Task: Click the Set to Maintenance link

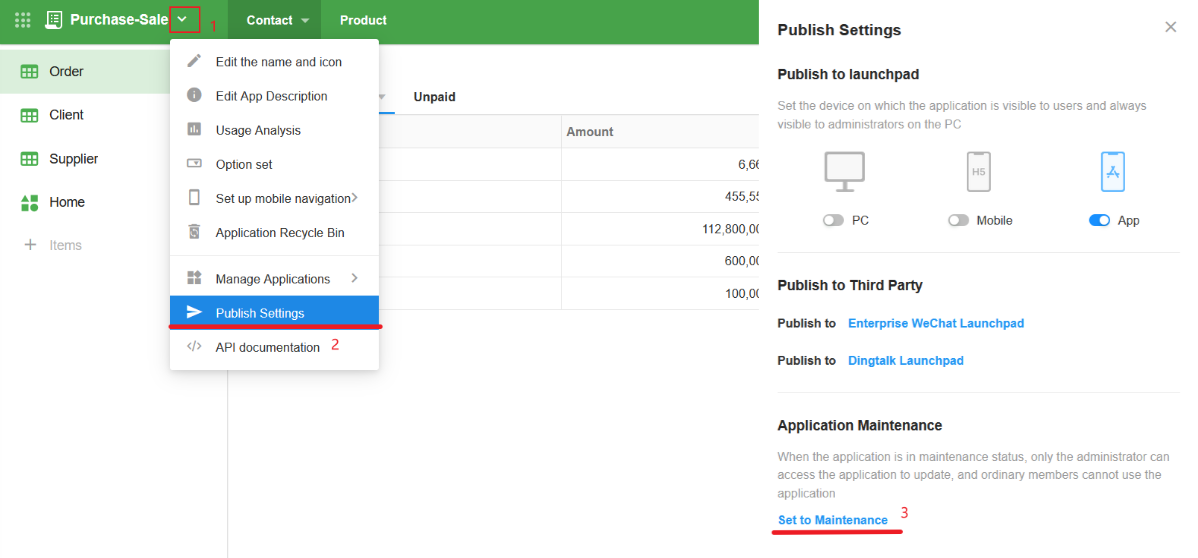Action: coord(832,520)
